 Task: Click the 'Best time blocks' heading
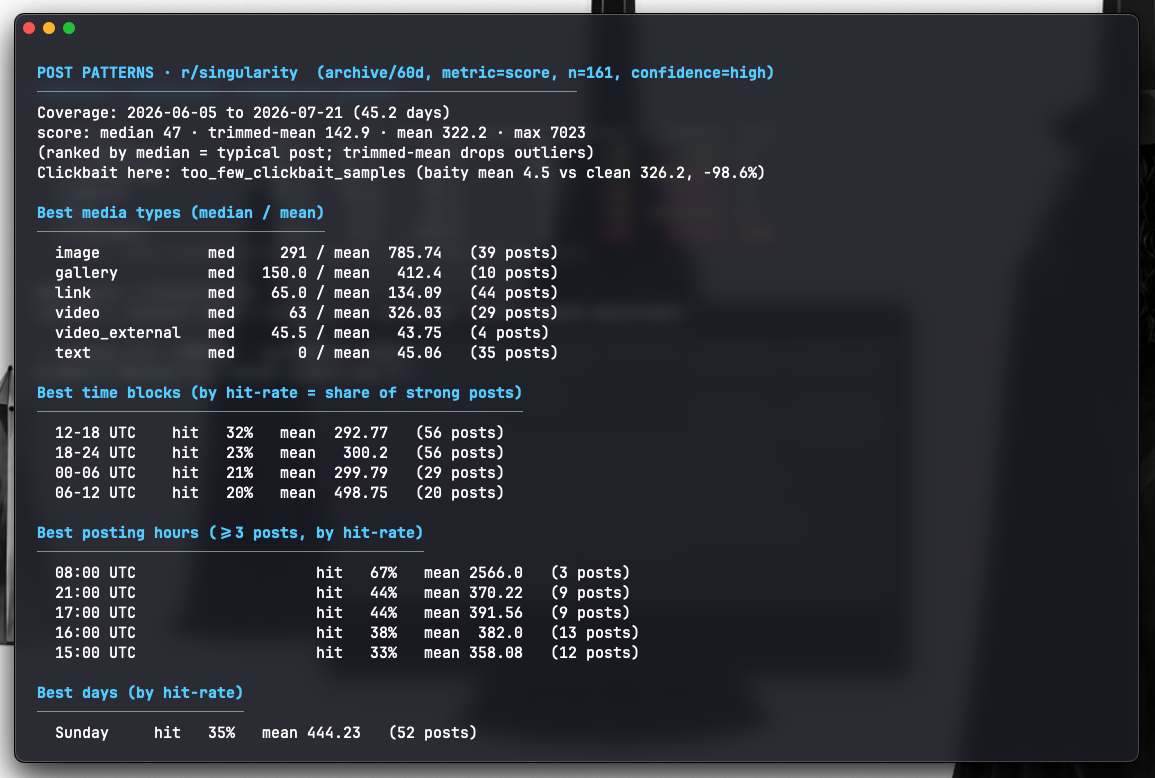point(279,393)
